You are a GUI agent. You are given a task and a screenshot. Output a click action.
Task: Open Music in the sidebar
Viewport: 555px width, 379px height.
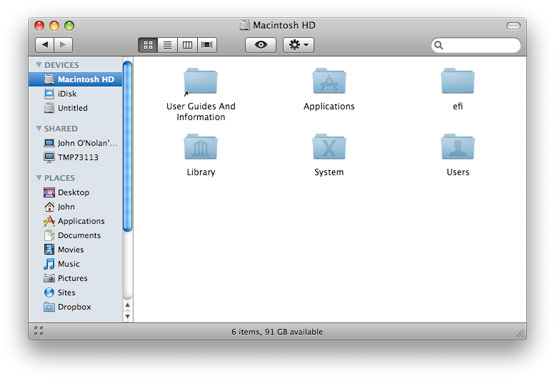coord(75,264)
